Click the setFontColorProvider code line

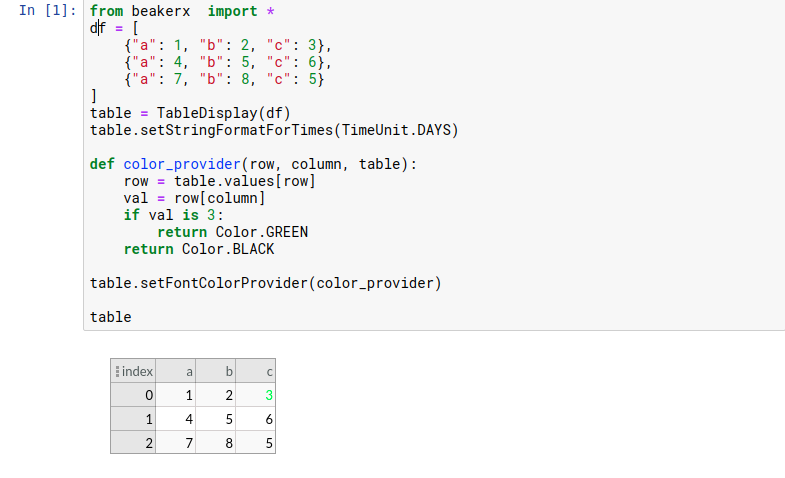pyautogui.click(x=266, y=283)
